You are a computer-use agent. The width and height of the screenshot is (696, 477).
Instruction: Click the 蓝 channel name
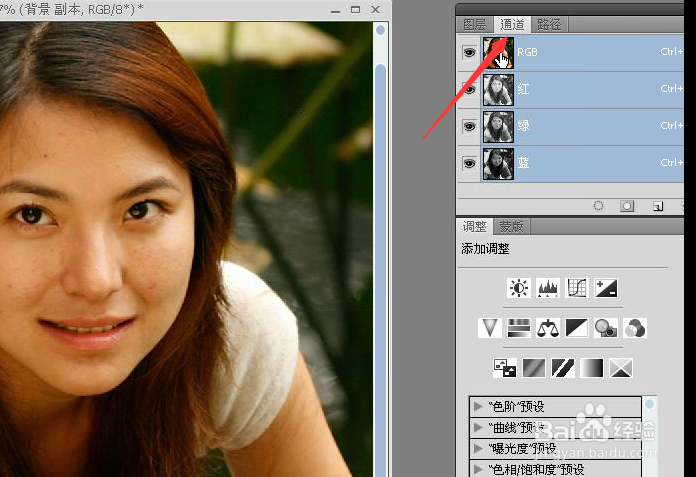[523, 163]
